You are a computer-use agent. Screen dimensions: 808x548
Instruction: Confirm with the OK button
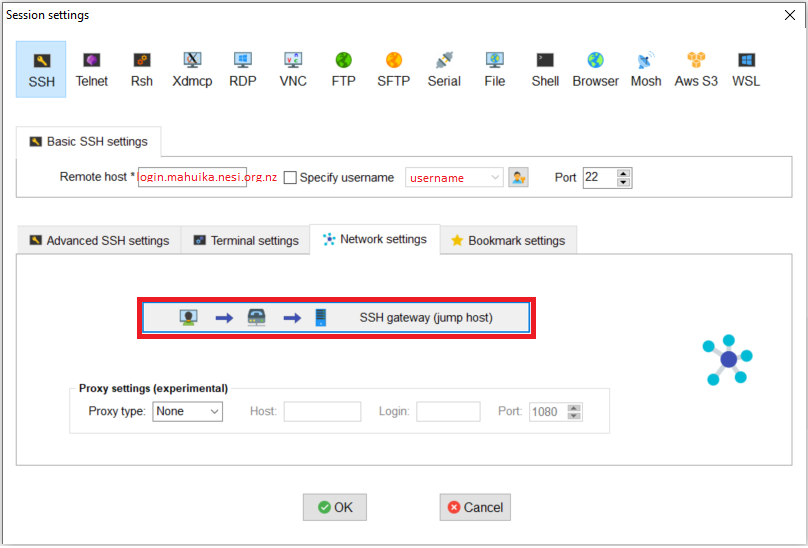pos(335,507)
